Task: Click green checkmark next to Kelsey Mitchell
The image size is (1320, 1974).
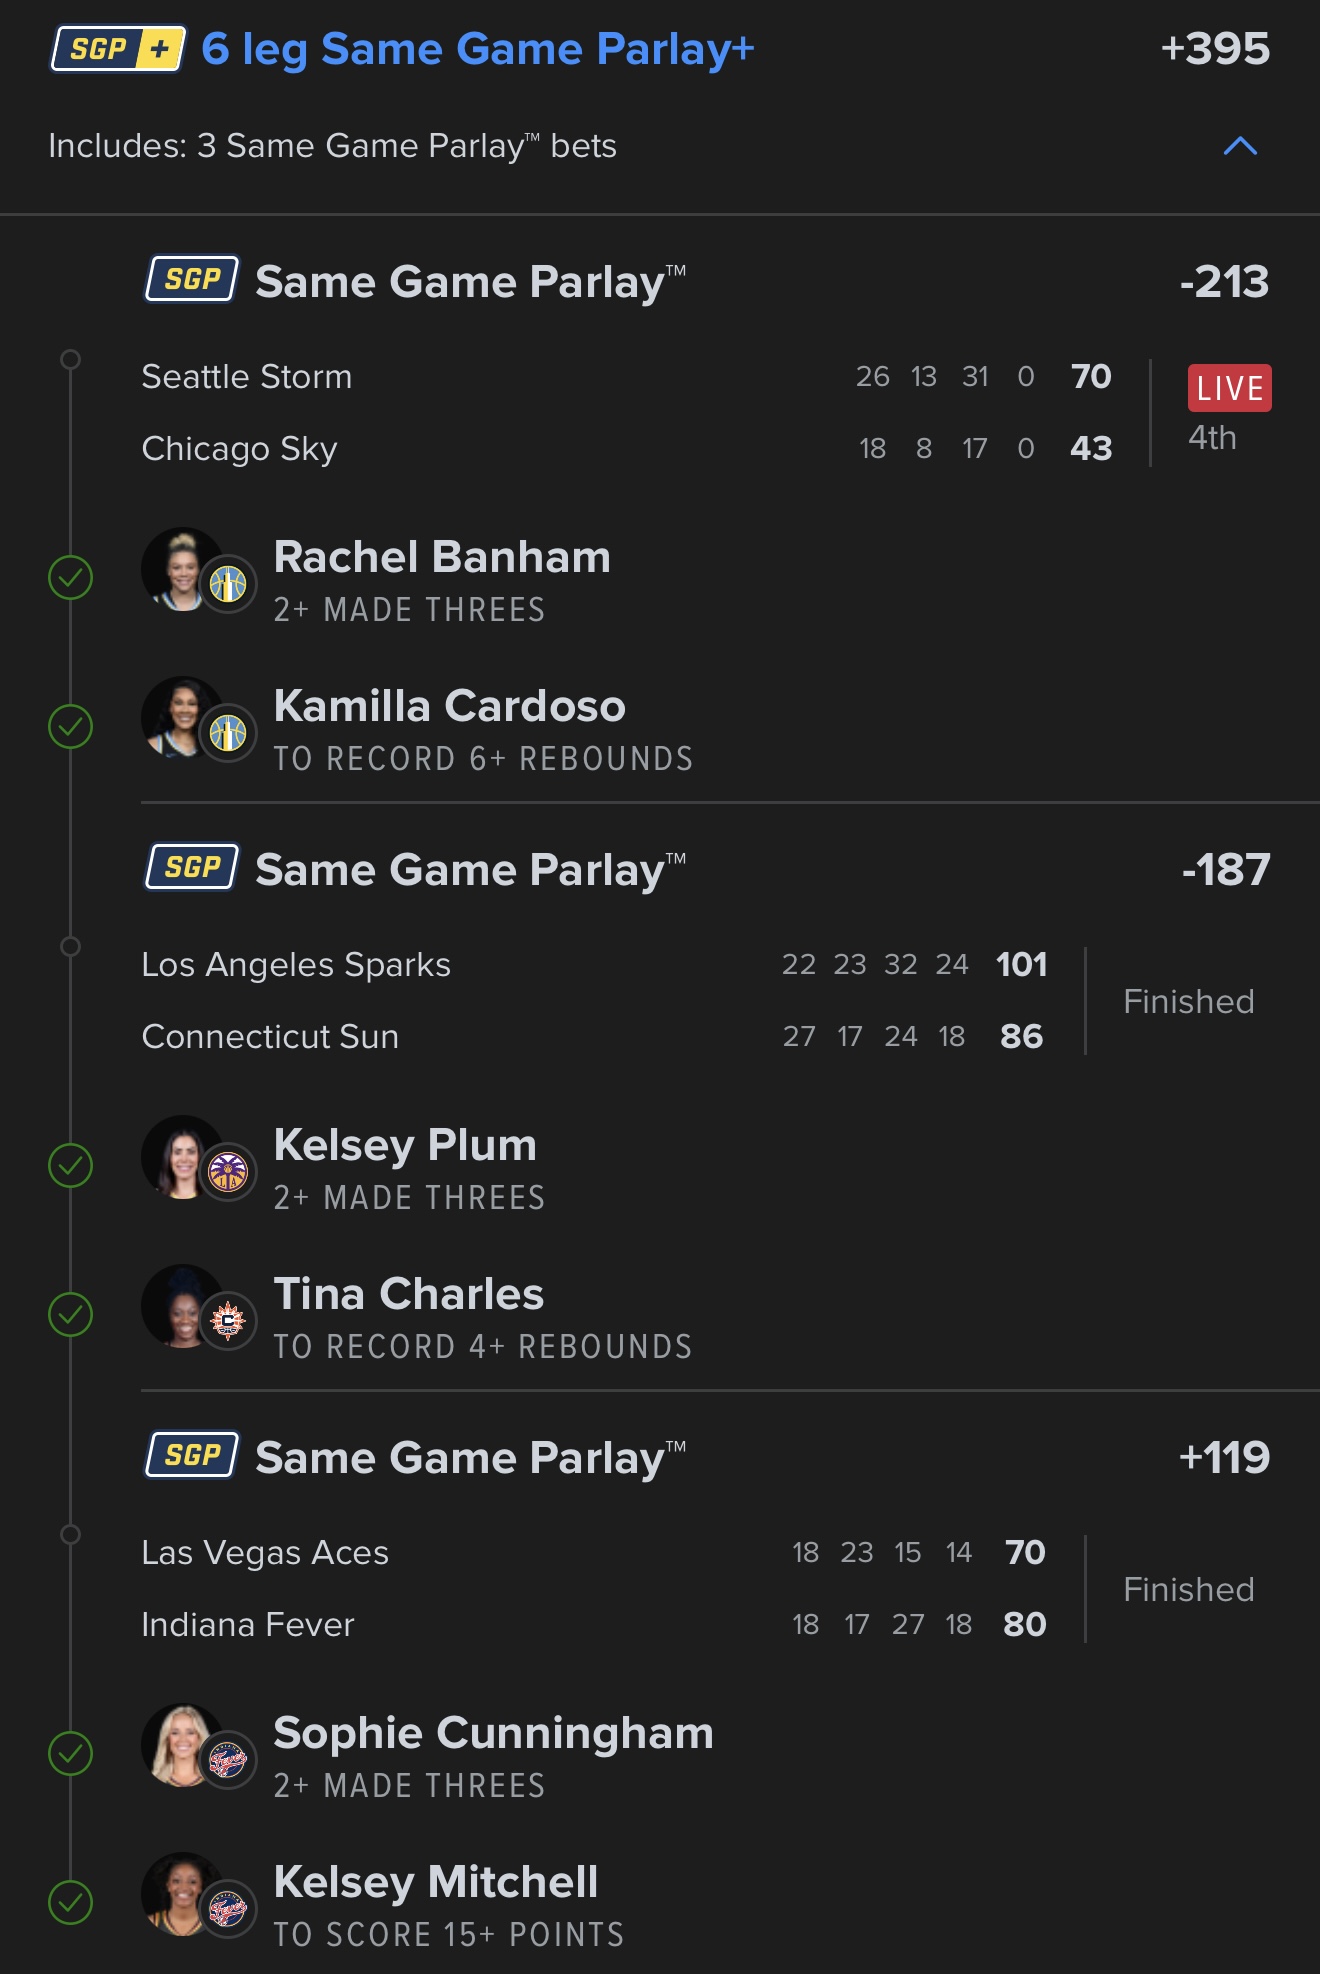Action: (x=70, y=1903)
